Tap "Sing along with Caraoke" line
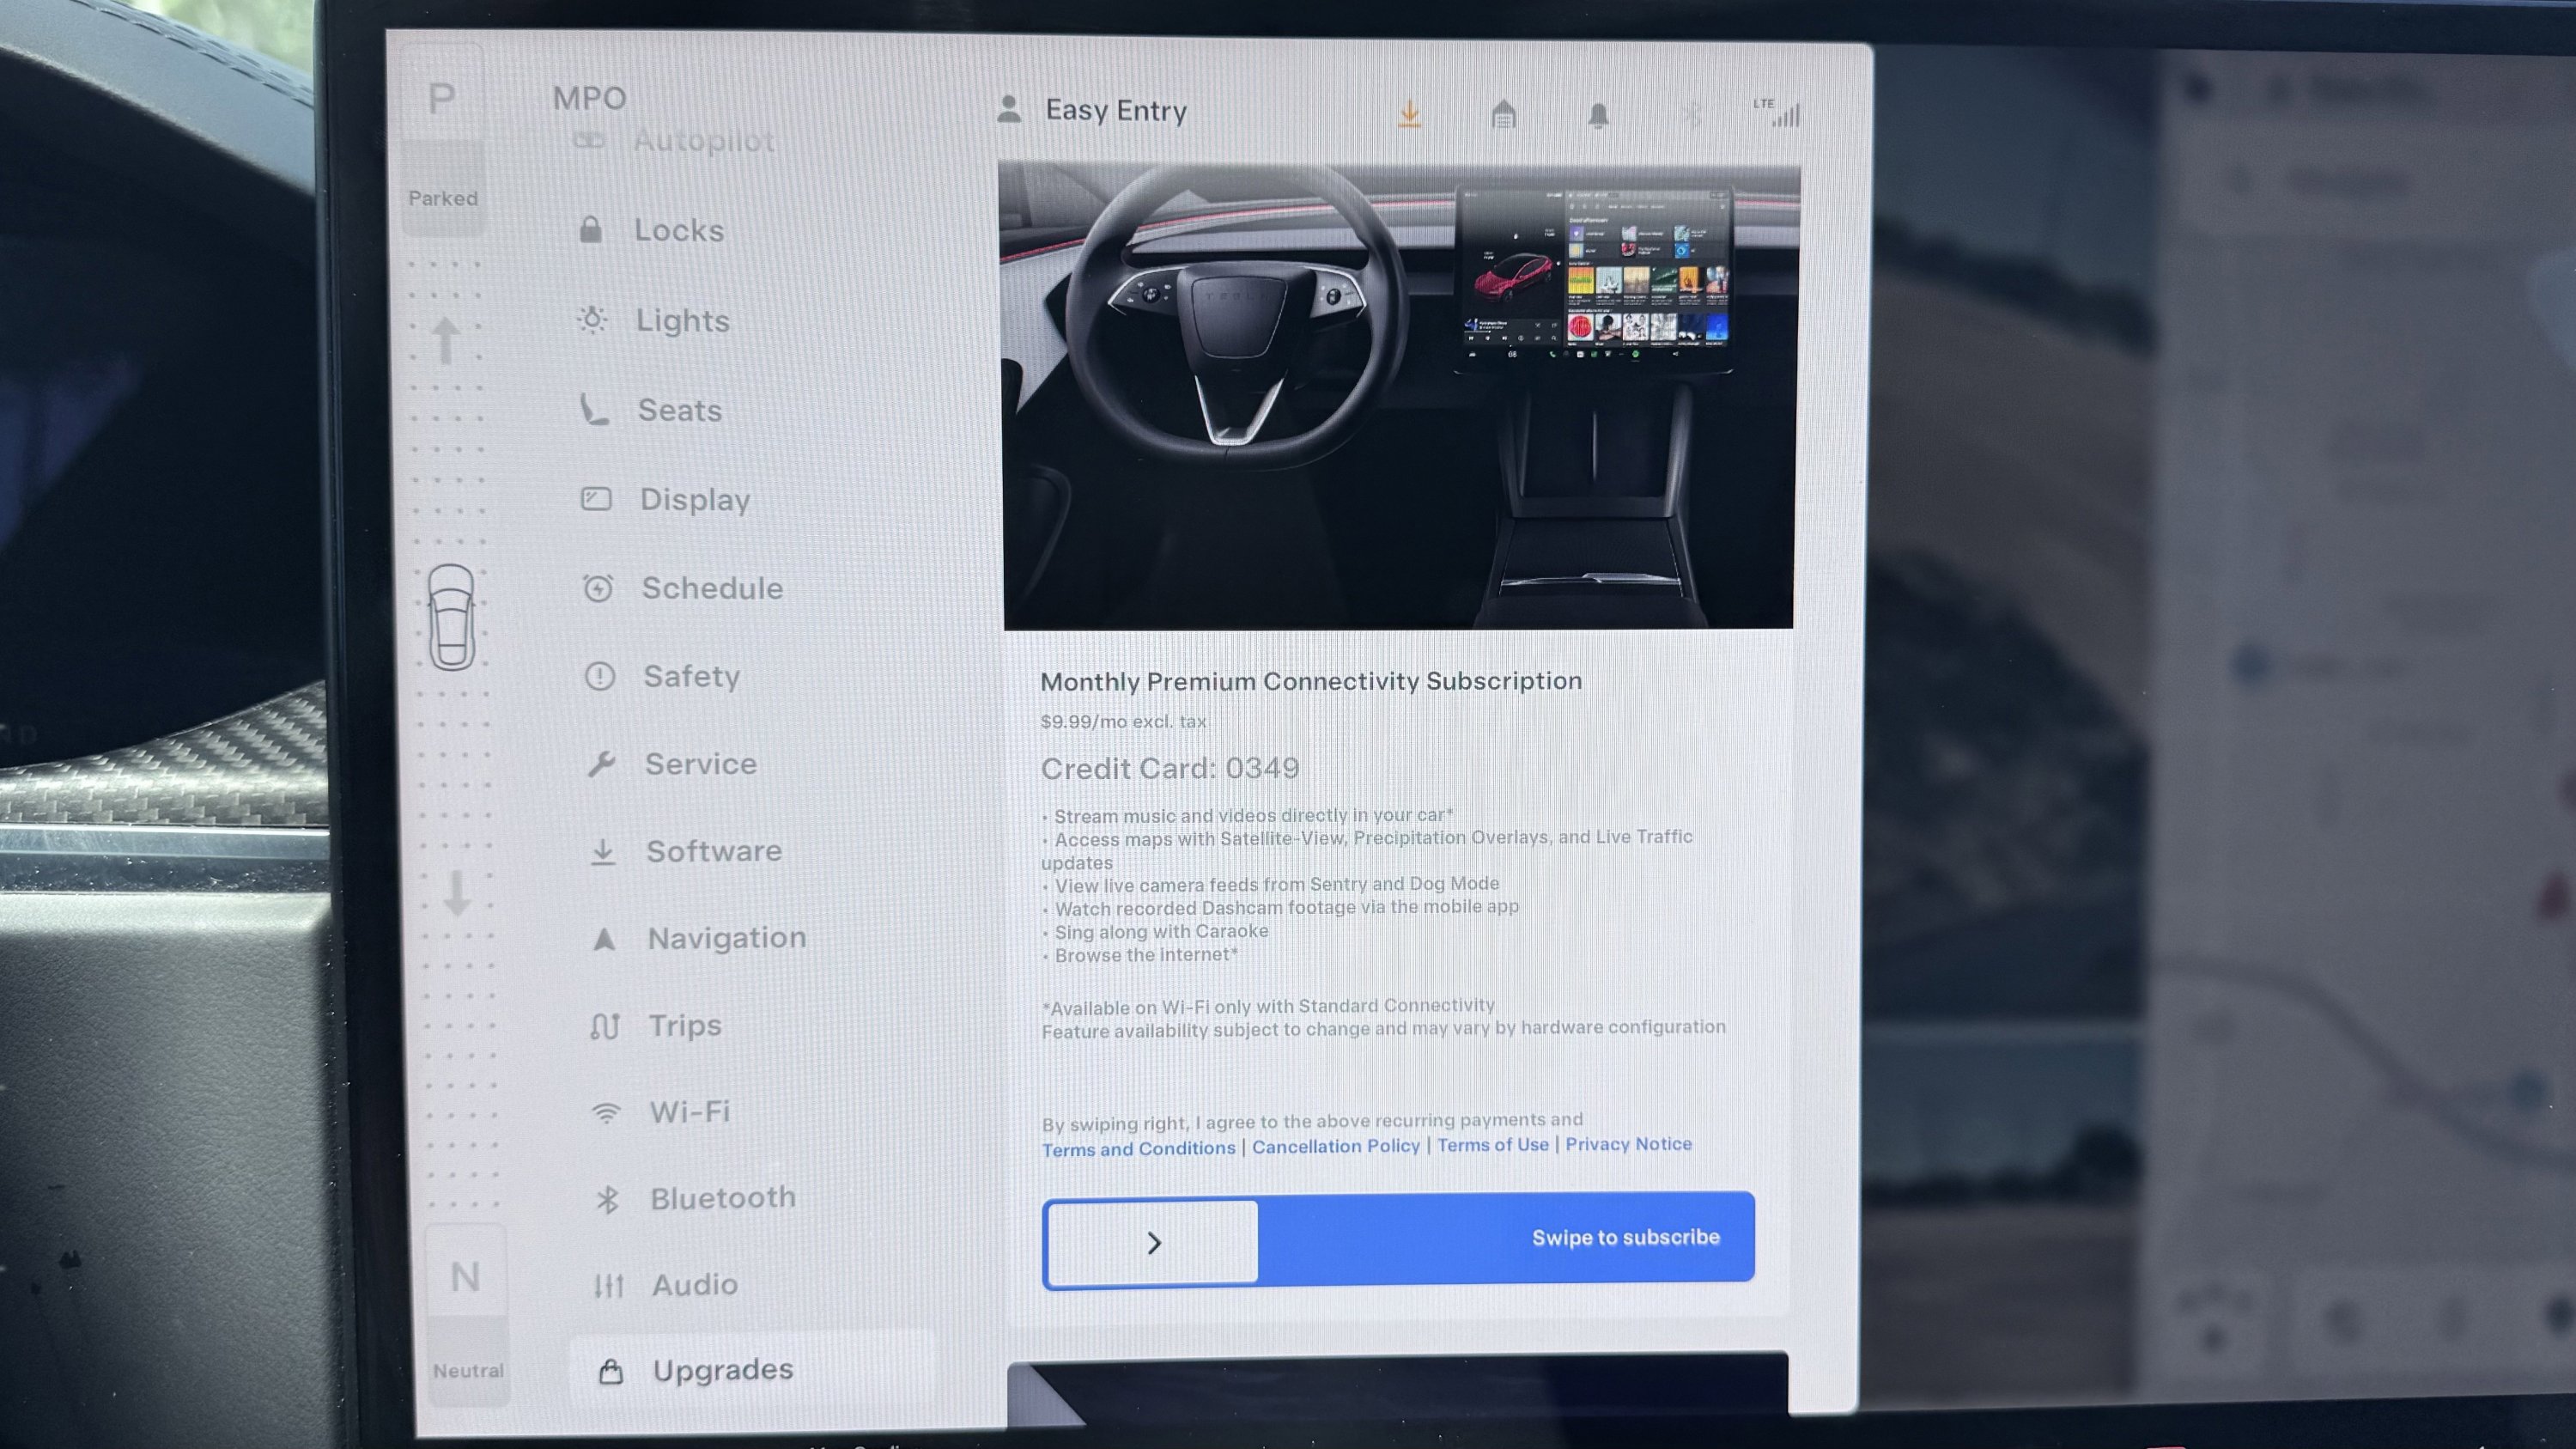The height and width of the screenshot is (1449, 2576). pyautogui.click(x=1161, y=931)
